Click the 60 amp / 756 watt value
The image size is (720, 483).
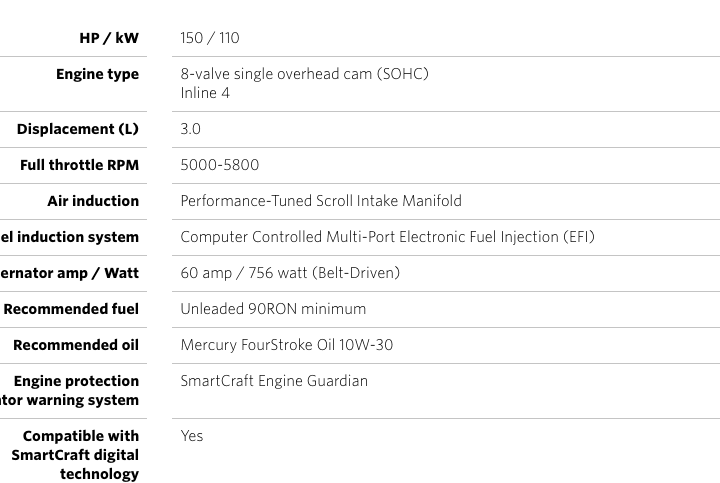290,273
